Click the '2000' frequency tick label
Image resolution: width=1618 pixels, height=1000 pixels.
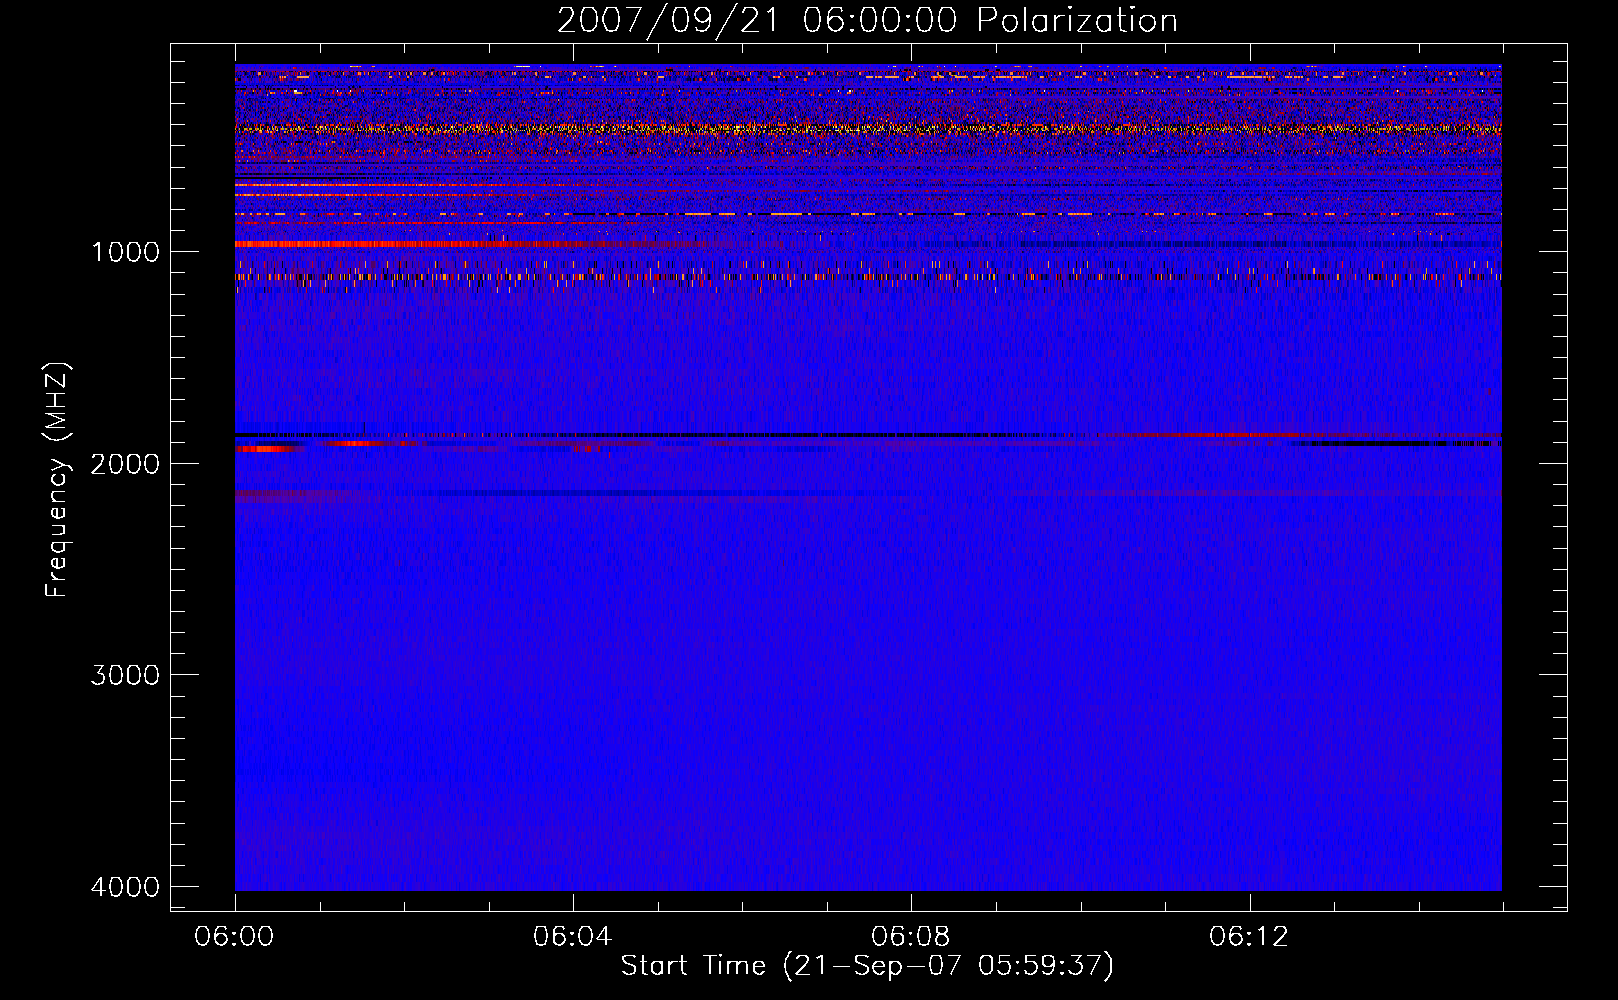(125, 463)
